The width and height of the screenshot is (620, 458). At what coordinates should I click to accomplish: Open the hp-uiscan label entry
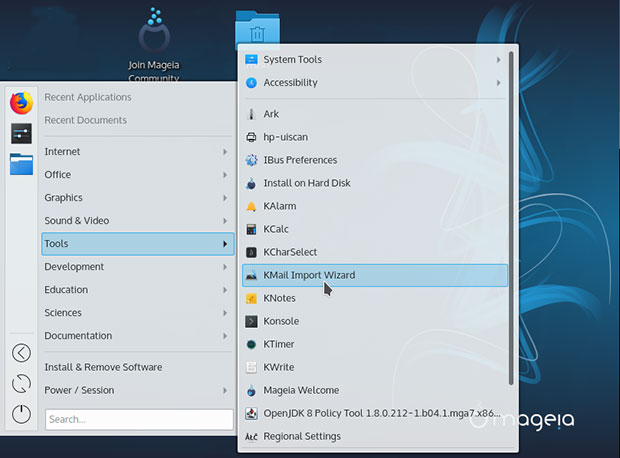[285, 137]
